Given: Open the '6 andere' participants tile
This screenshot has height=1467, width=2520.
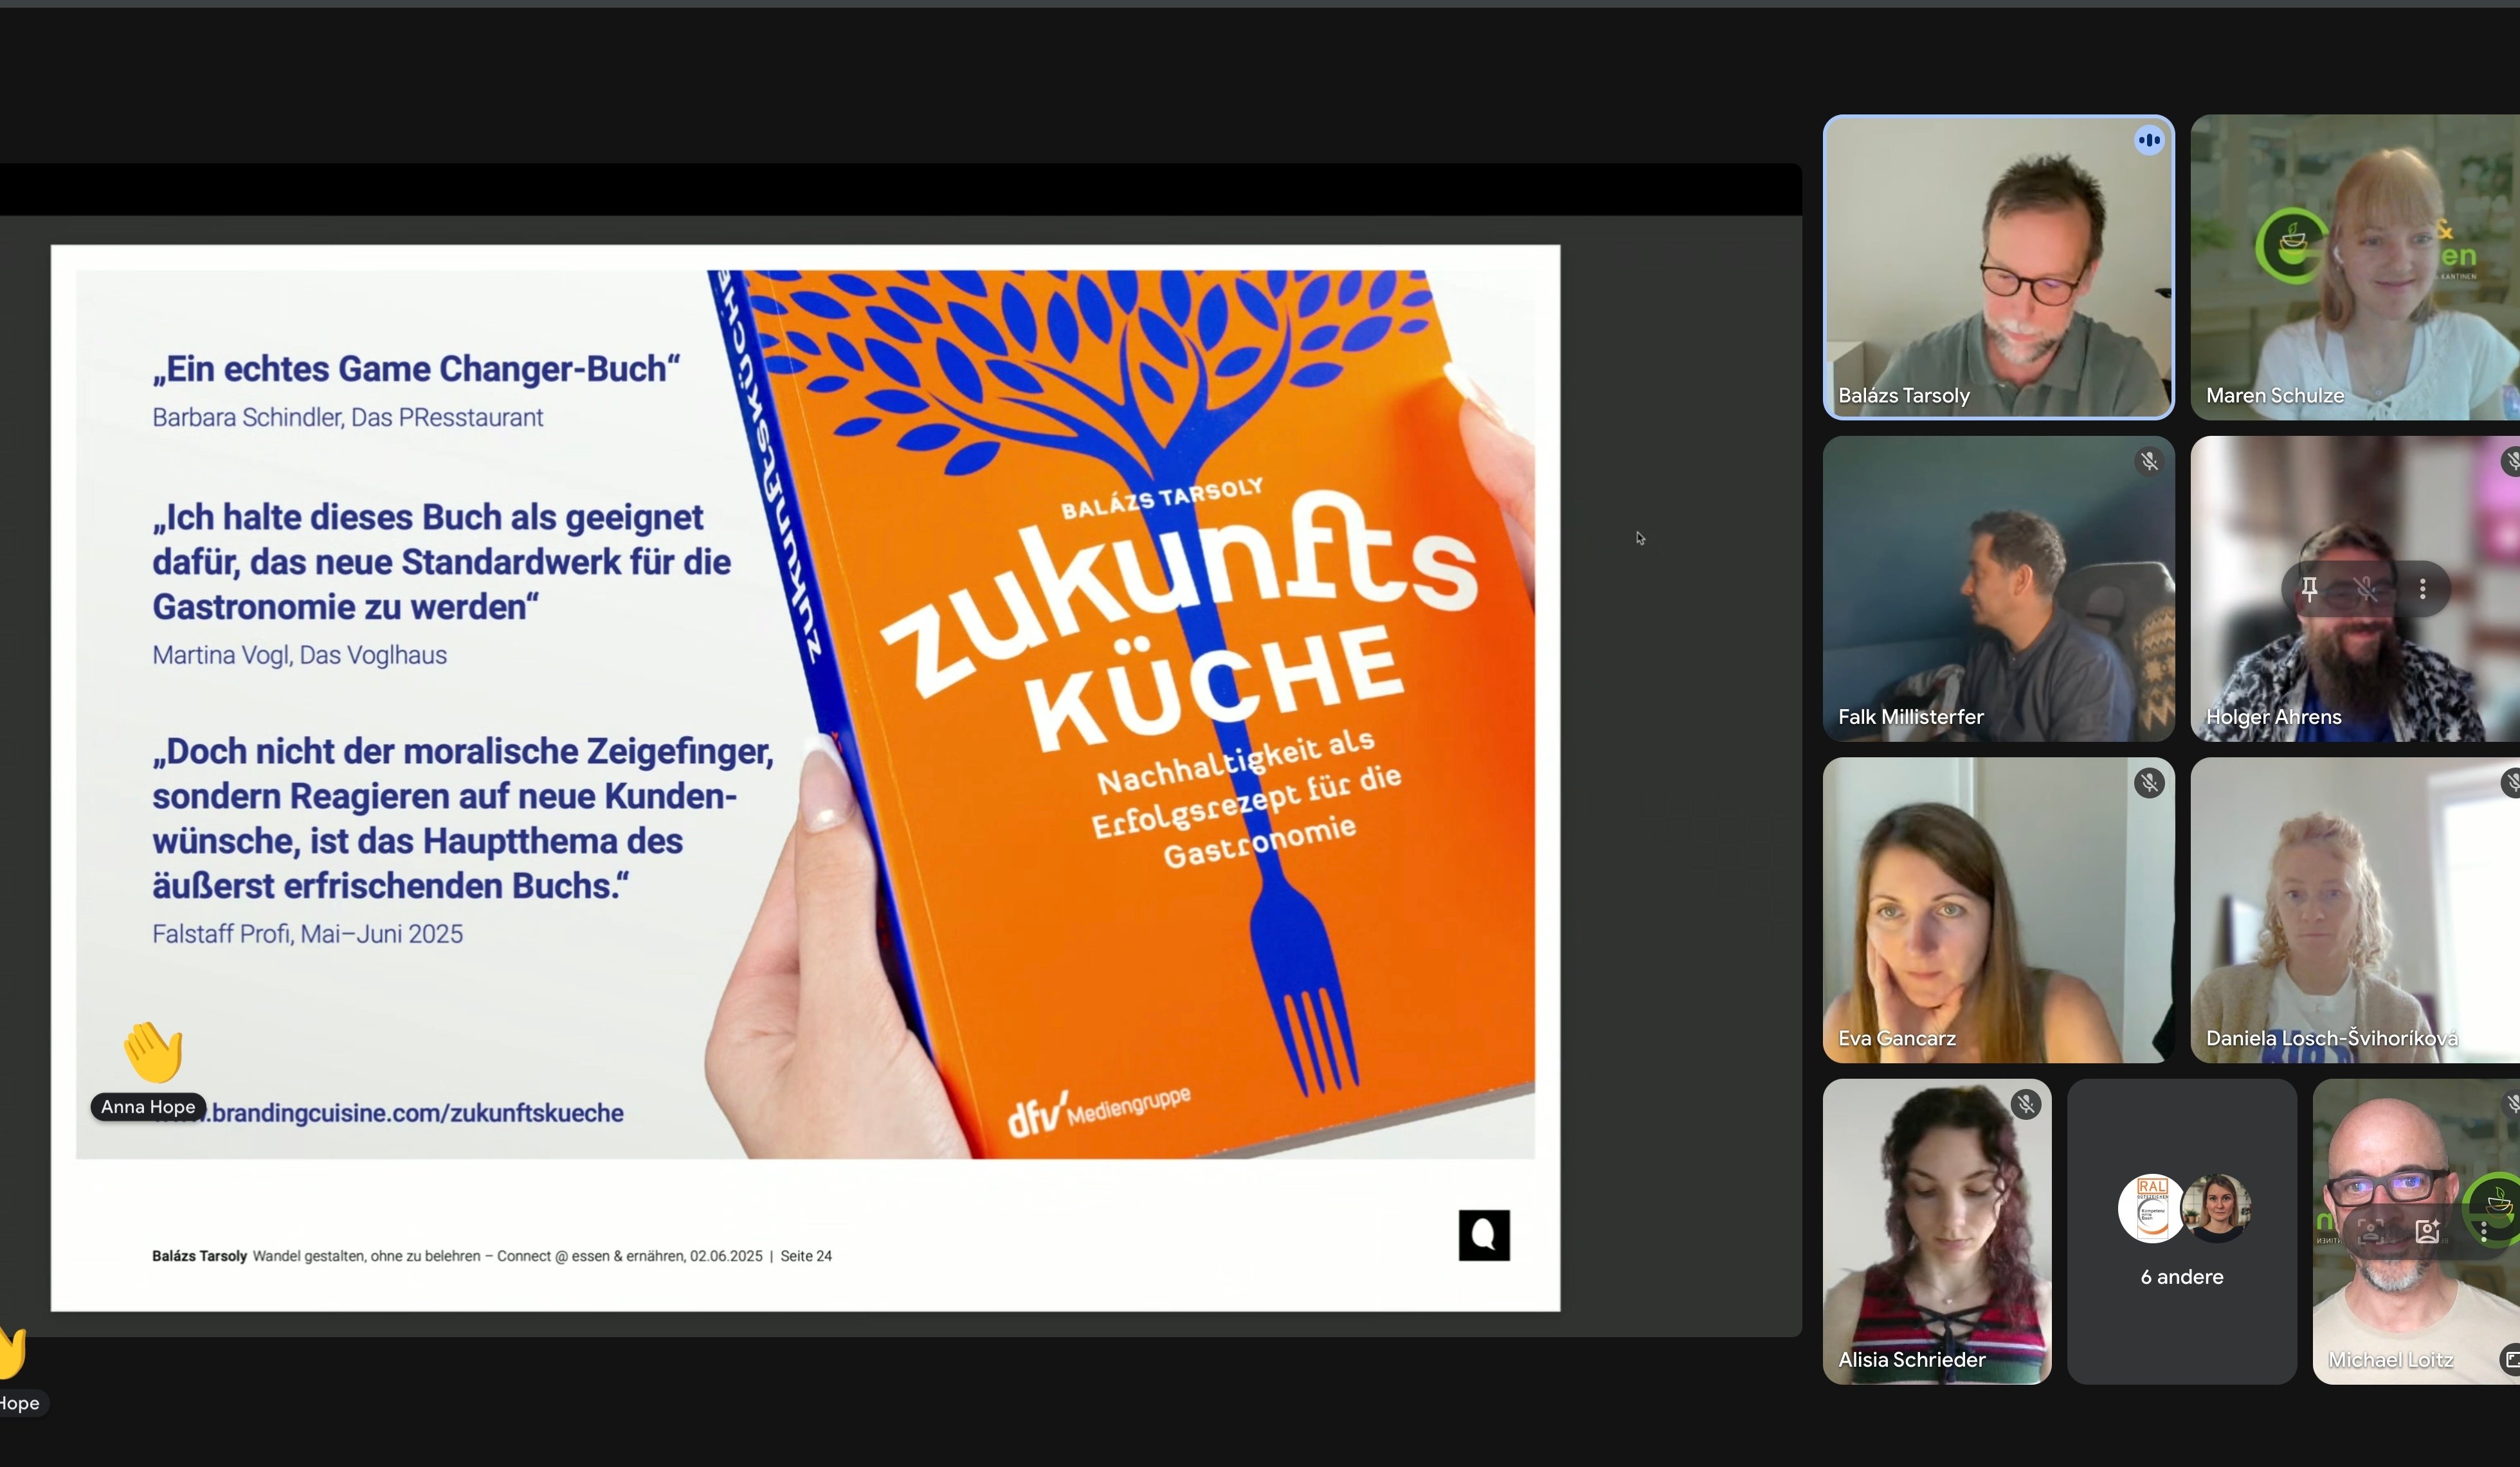Looking at the screenshot, I should 2182,1231.
